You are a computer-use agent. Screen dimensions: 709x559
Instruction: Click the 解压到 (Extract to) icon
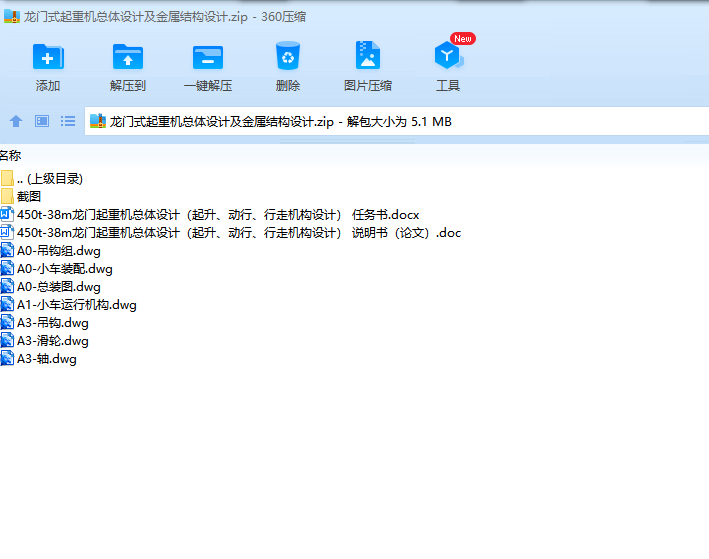[128, 57]
